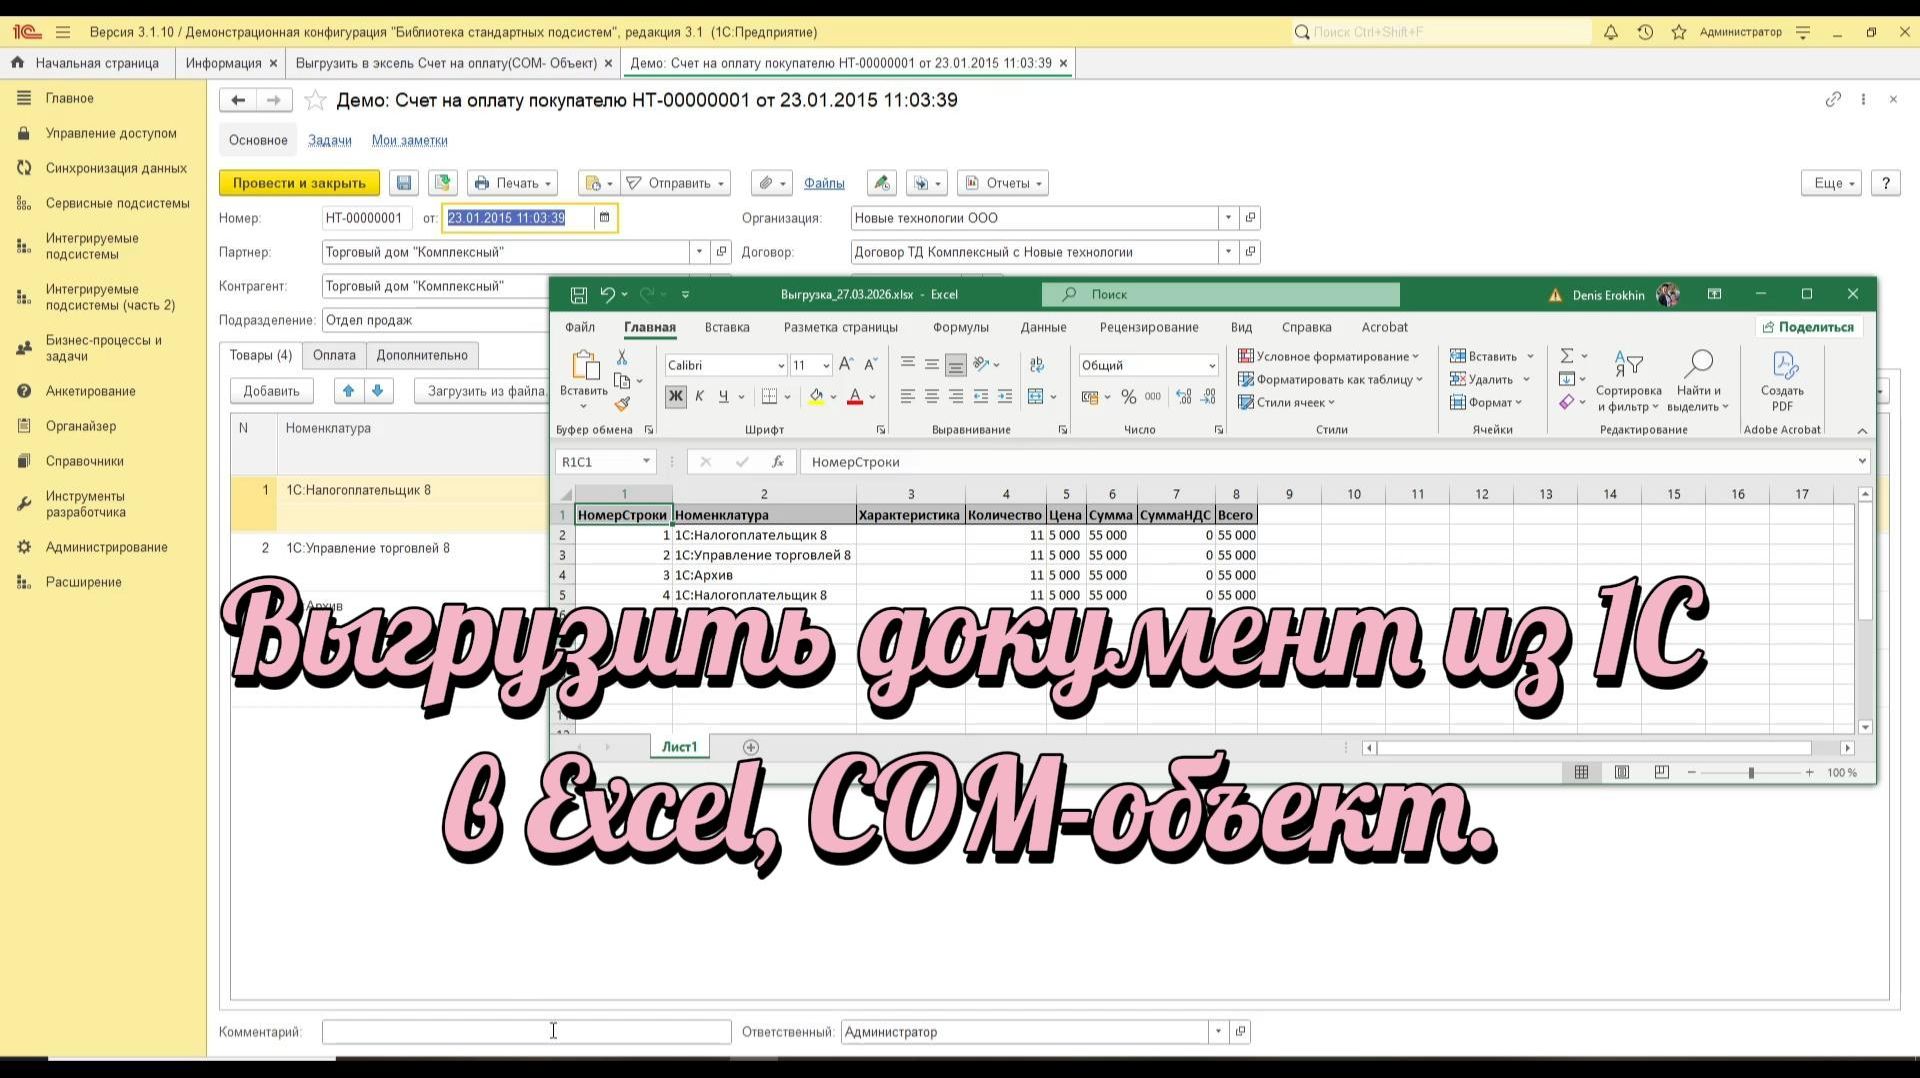Open the Анкетирование section in sidebar
1920x1078 pixels.
click(x=91, y=391)
